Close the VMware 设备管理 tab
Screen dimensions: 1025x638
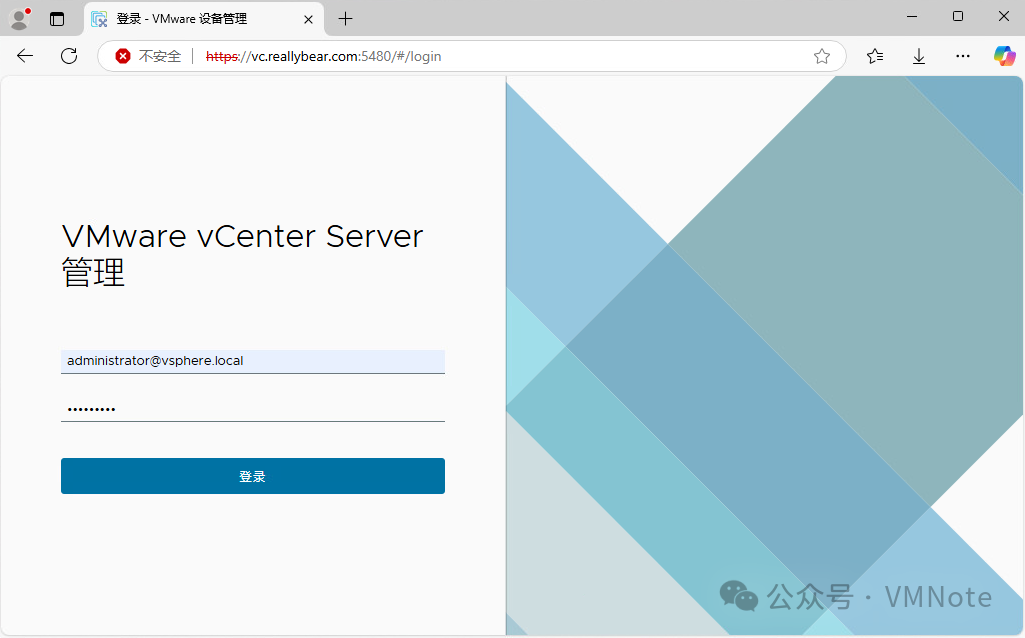[x=309, y=20]
